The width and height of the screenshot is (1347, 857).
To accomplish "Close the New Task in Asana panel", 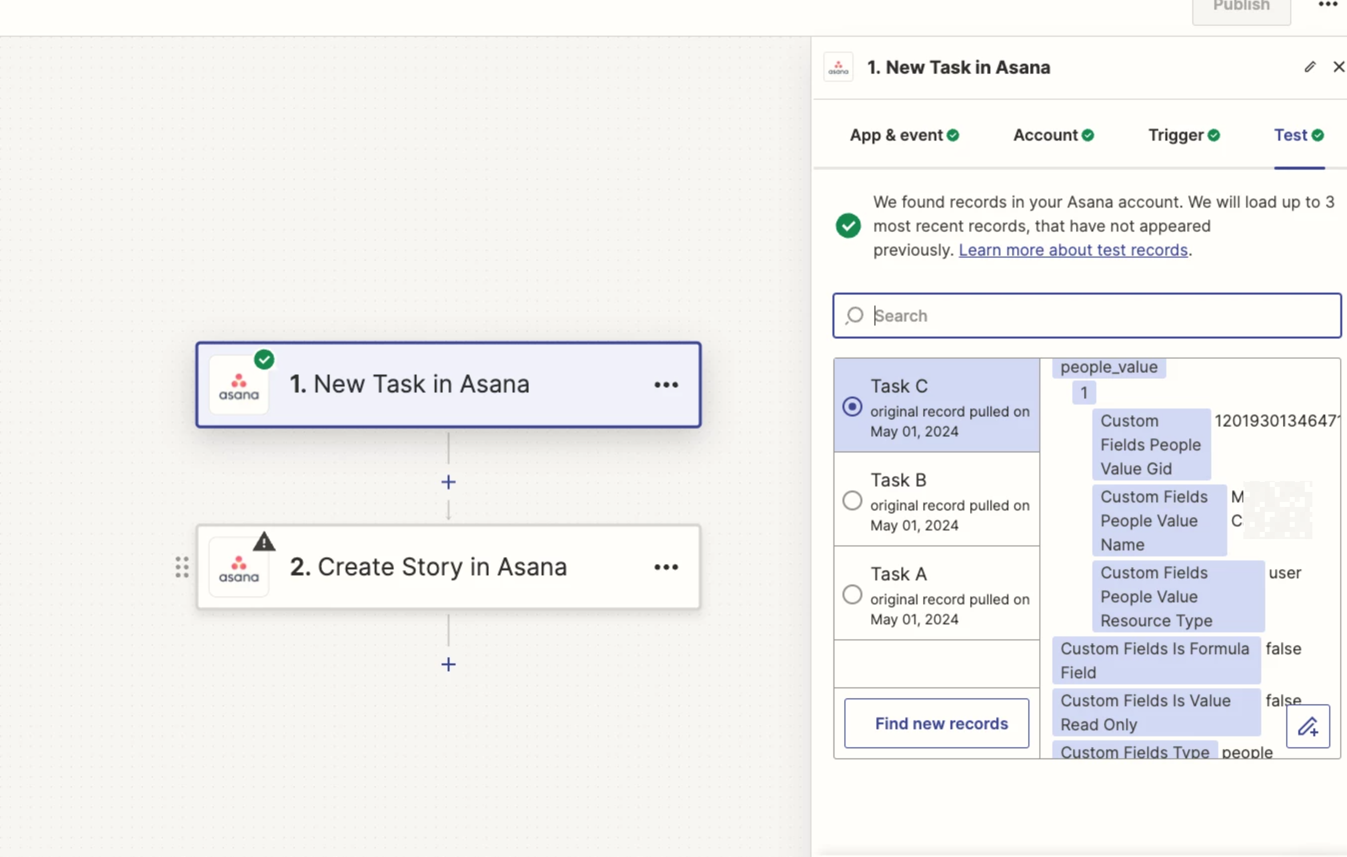I will tap(1338, 67).
